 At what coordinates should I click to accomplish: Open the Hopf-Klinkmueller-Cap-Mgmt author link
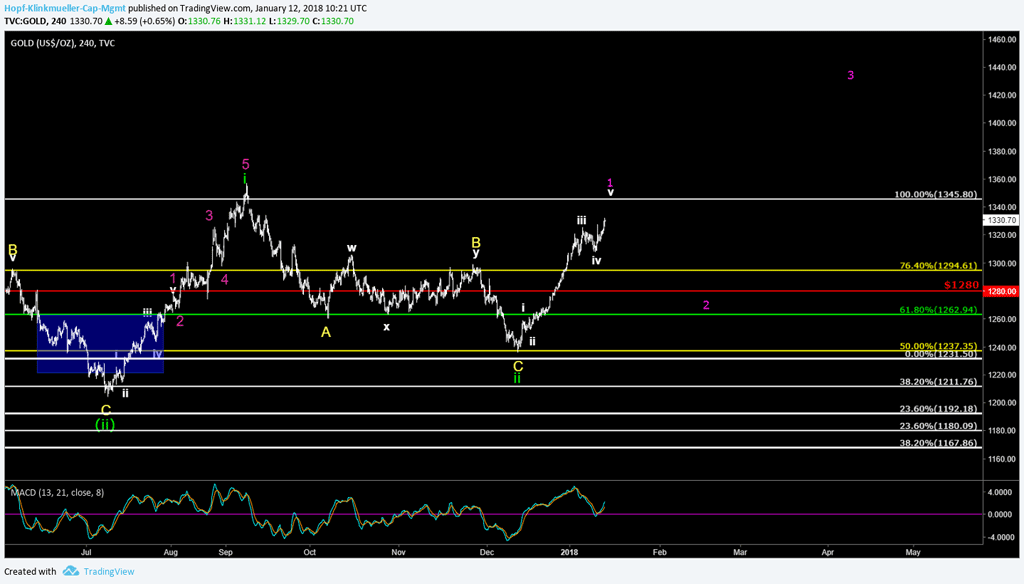(x=63, y=7)
